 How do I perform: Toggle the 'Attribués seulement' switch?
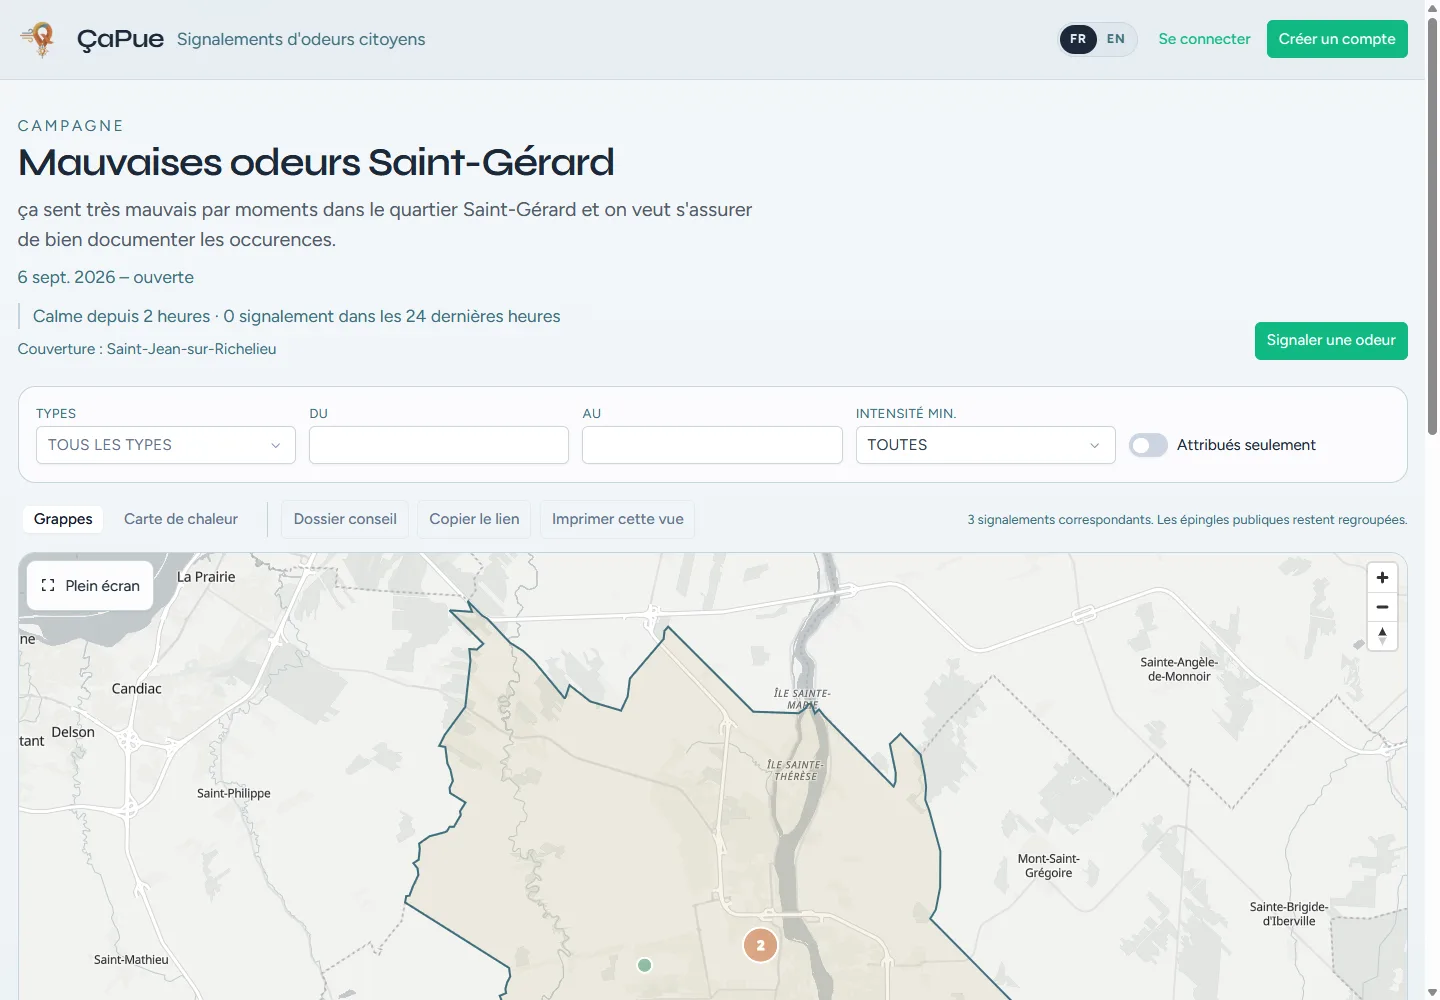pyautogui.click(x=1148, y=445)
